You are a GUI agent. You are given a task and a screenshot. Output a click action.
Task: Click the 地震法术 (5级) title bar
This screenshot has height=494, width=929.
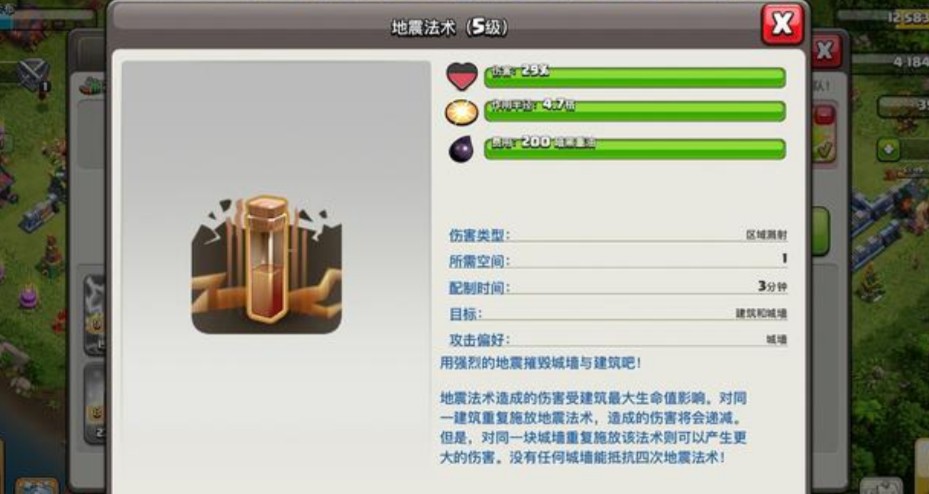449,28
